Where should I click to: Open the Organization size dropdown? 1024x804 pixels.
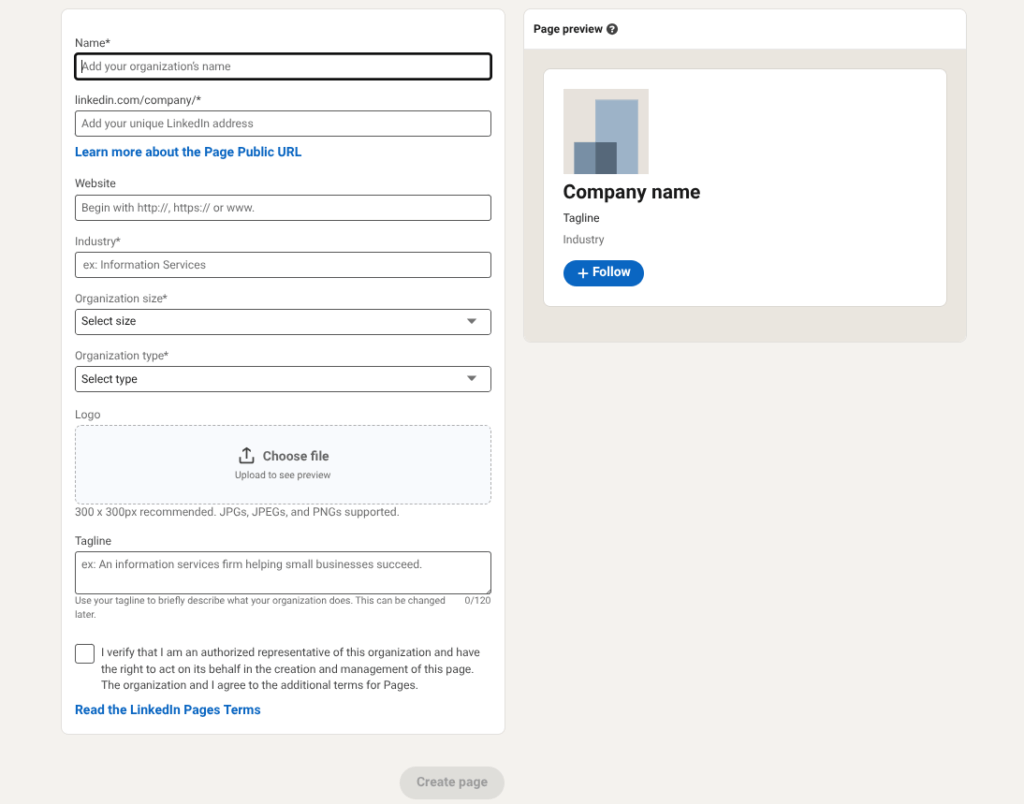click(283, 321)
